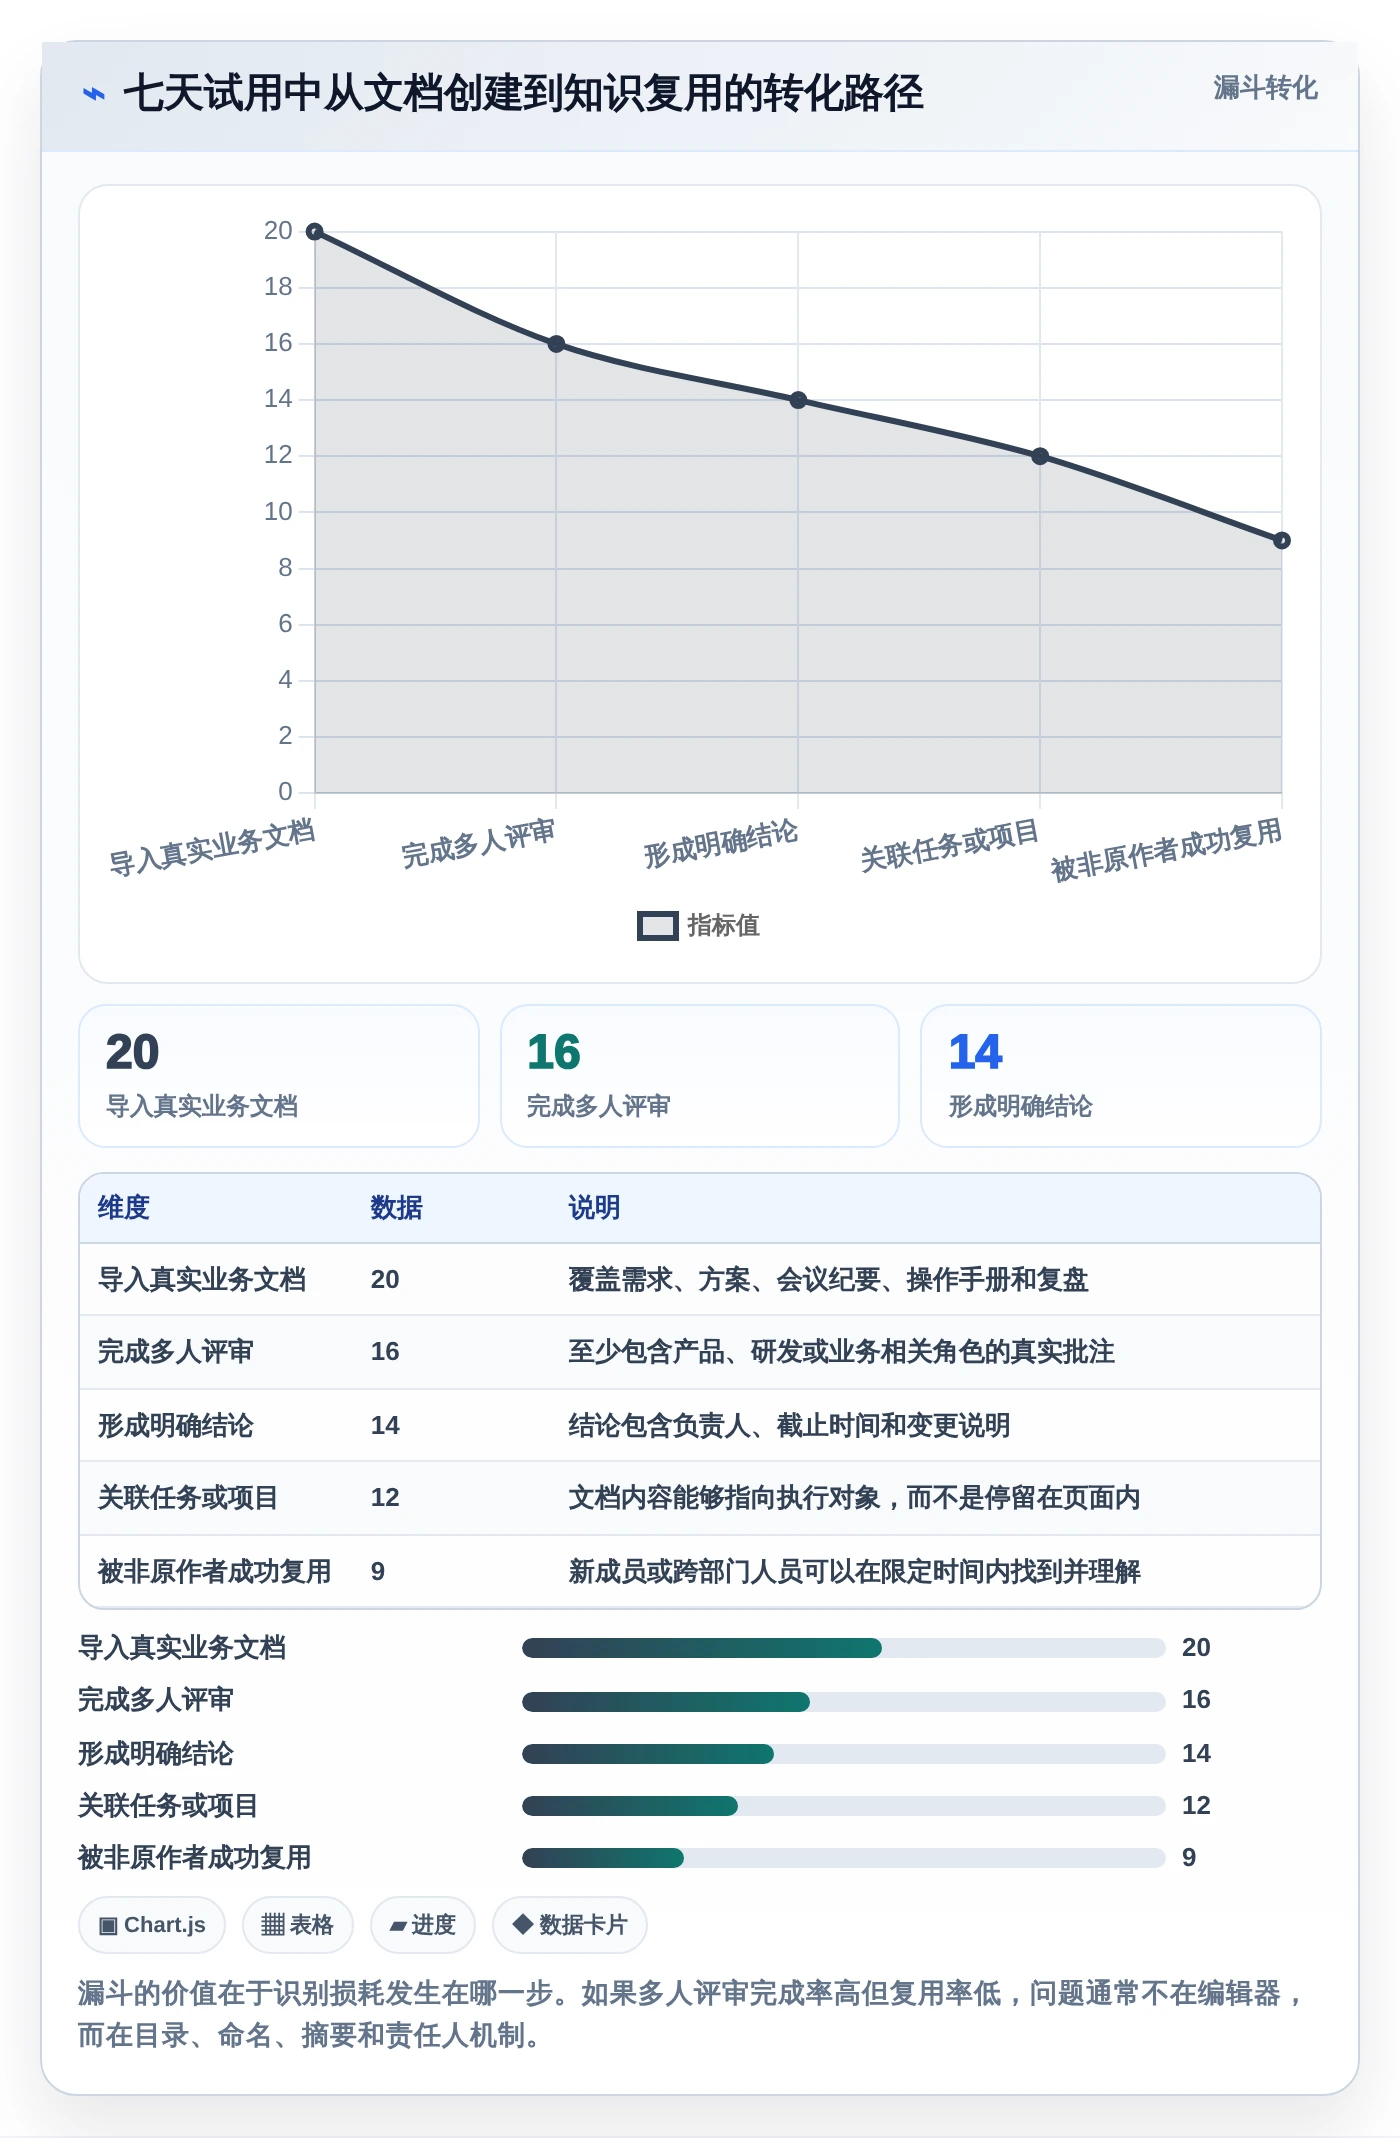Click the 指标值 legend label
This screenshot has height=2138, width=1400.
[723, 926]
